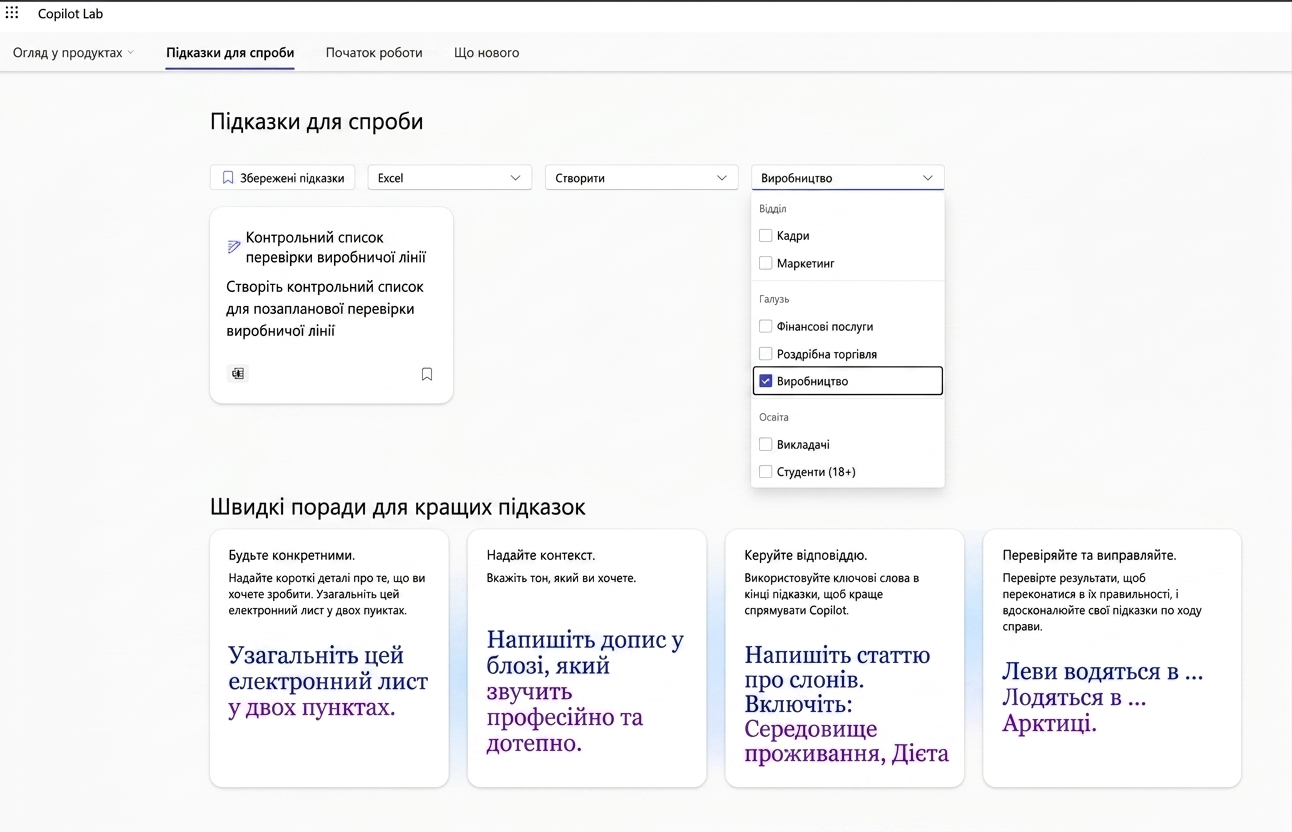Viewport: 1292px width, 832px height.
Task: Open the Перевіряйте та виправляйте tip card
Action: tap(1112, 658)
